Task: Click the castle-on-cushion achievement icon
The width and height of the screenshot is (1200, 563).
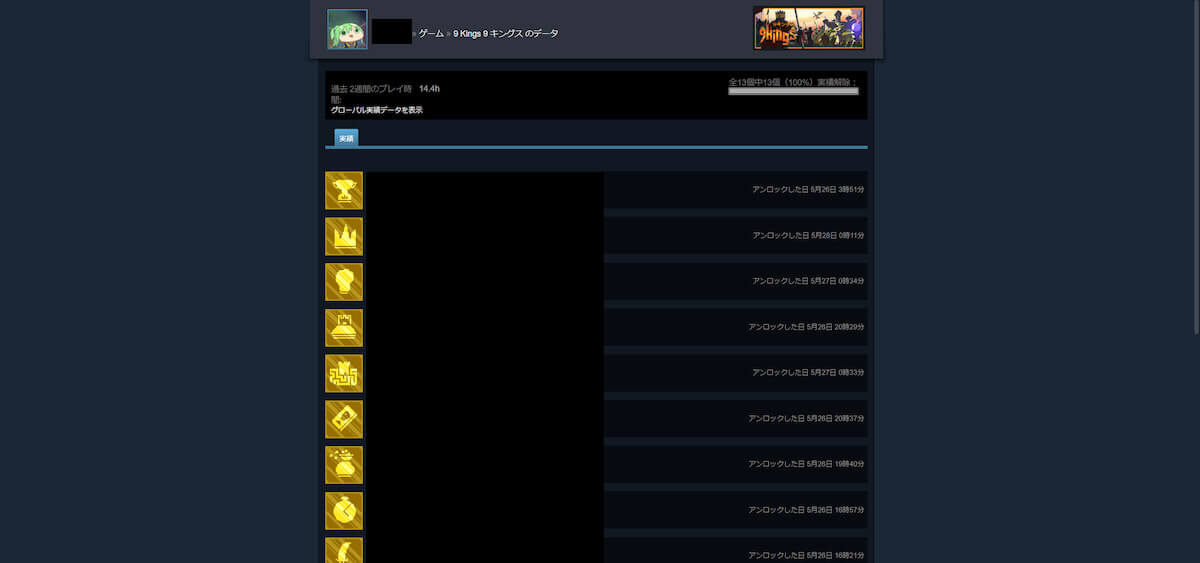Action: [x=344, y=328]
